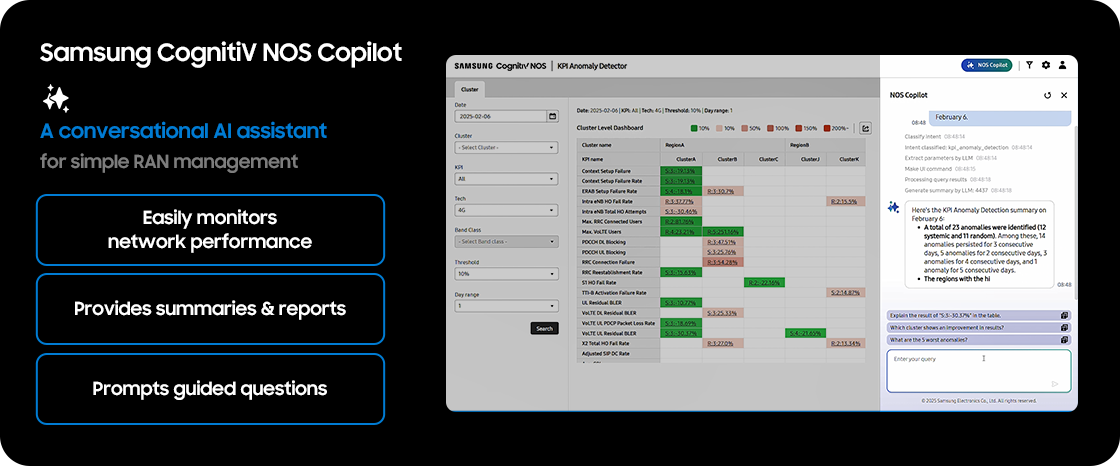Screen dimensions: 1120x466
Task: Open settings gear icon in header
Action: click(1046, 65)
